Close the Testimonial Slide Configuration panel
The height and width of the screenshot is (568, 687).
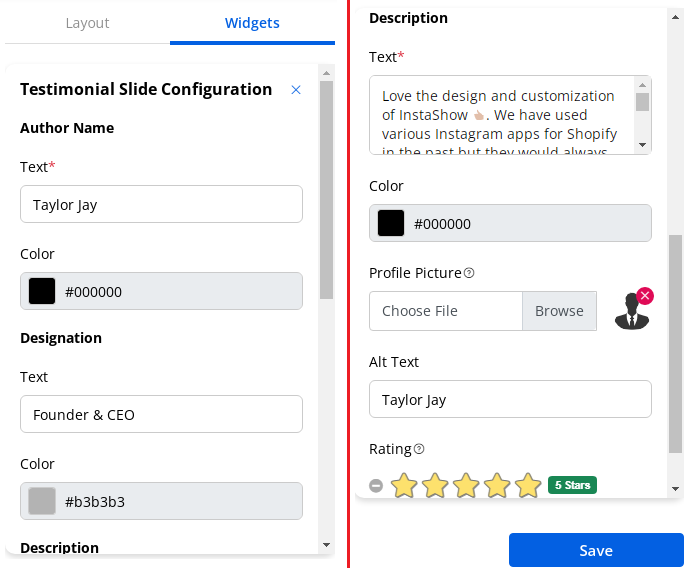296,90
